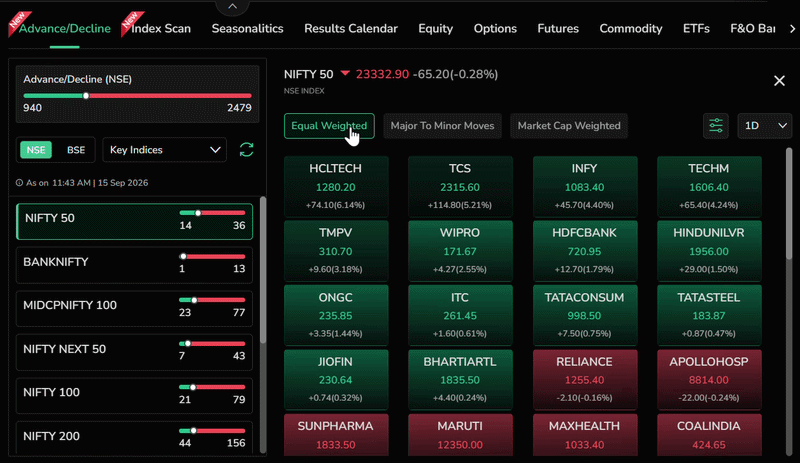Switch to BSE exchange
This screenshot has height=463, width=800.
(76, 150)
